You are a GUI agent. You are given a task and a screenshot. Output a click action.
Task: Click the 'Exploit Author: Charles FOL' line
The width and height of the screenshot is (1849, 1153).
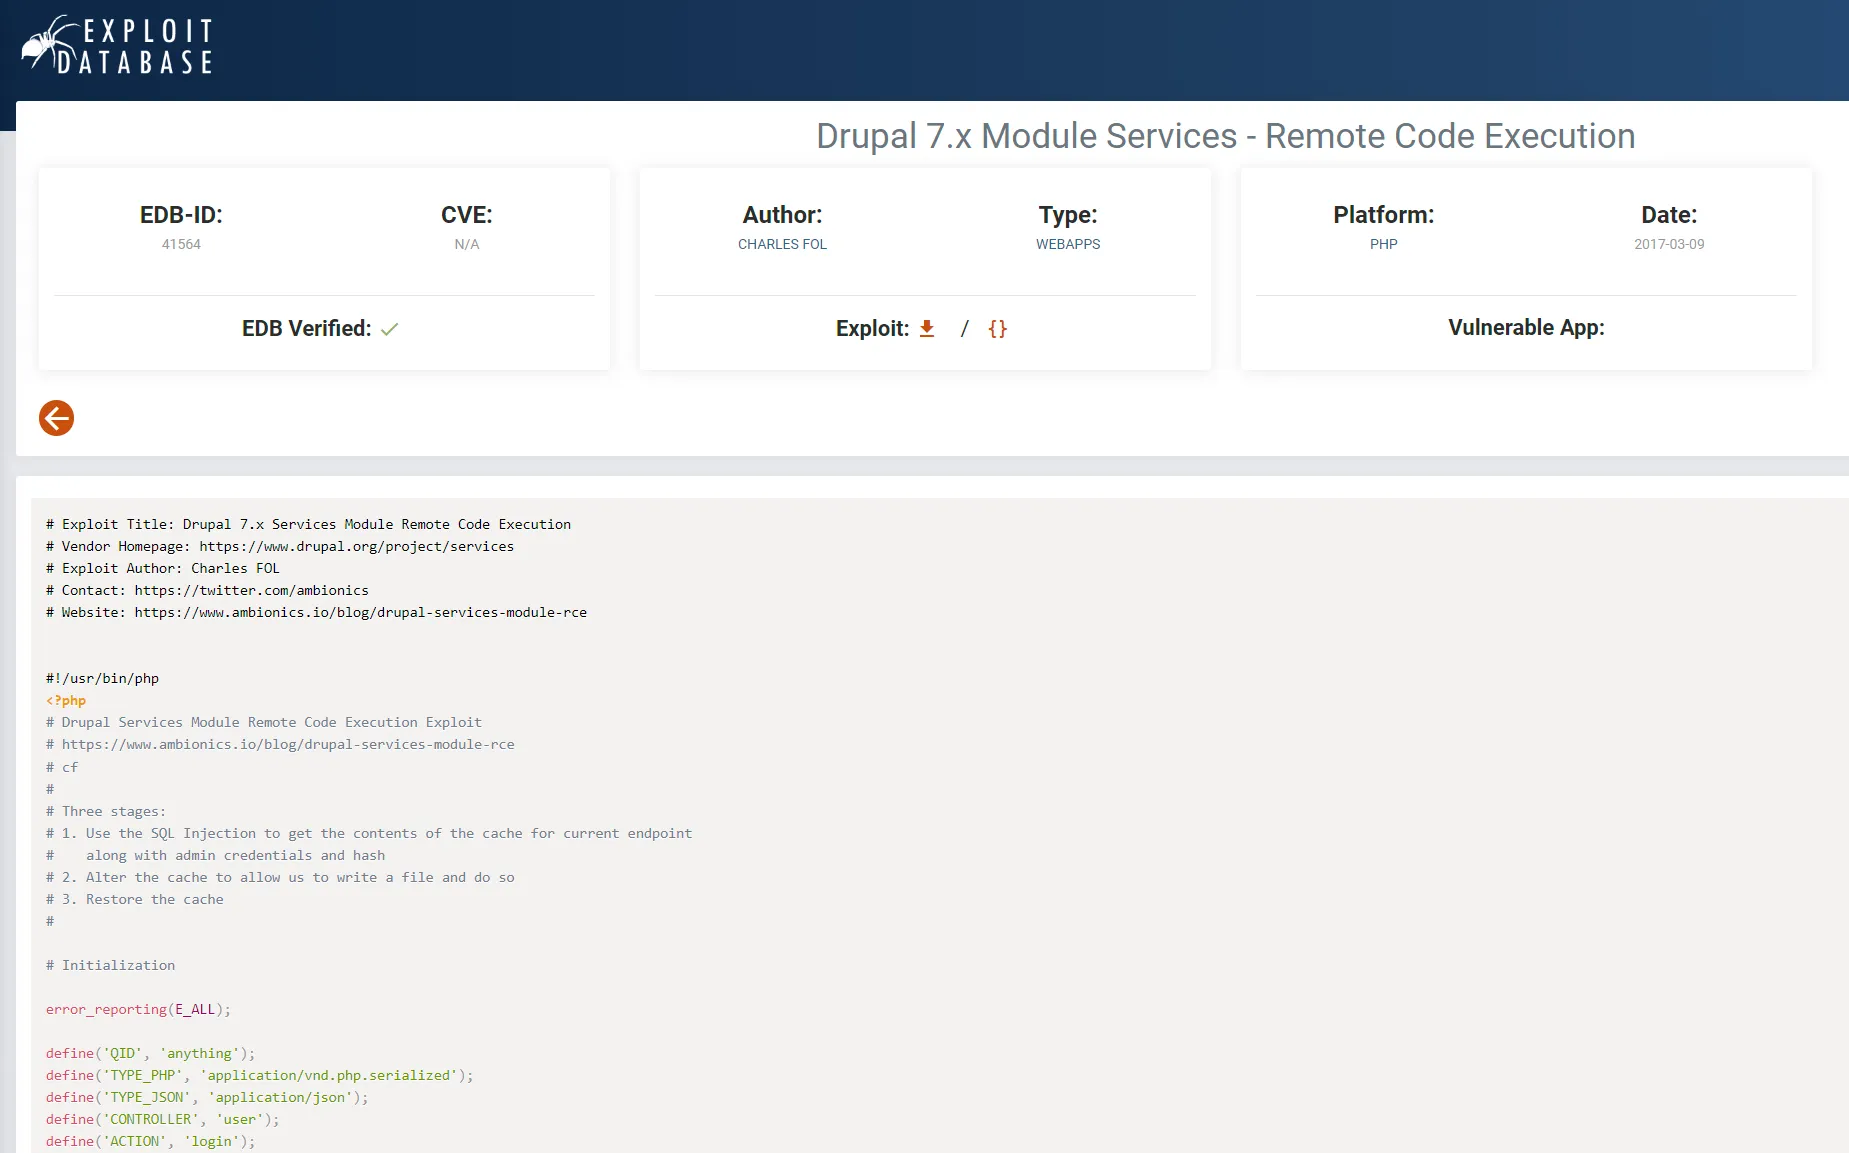coord(163,568)
